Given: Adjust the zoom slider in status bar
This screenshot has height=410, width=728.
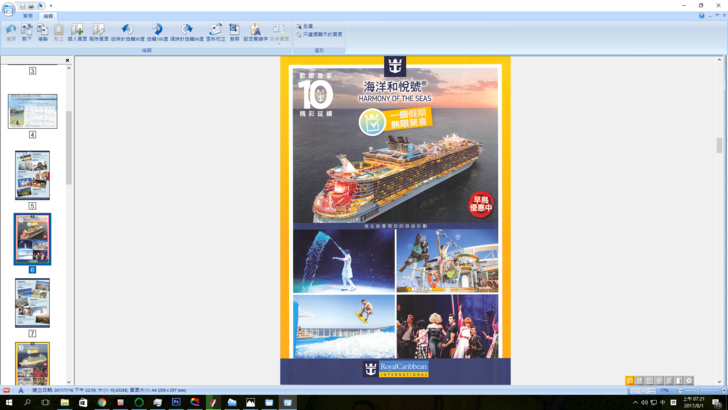Looking at the screenshot, I should pos(663,390).
